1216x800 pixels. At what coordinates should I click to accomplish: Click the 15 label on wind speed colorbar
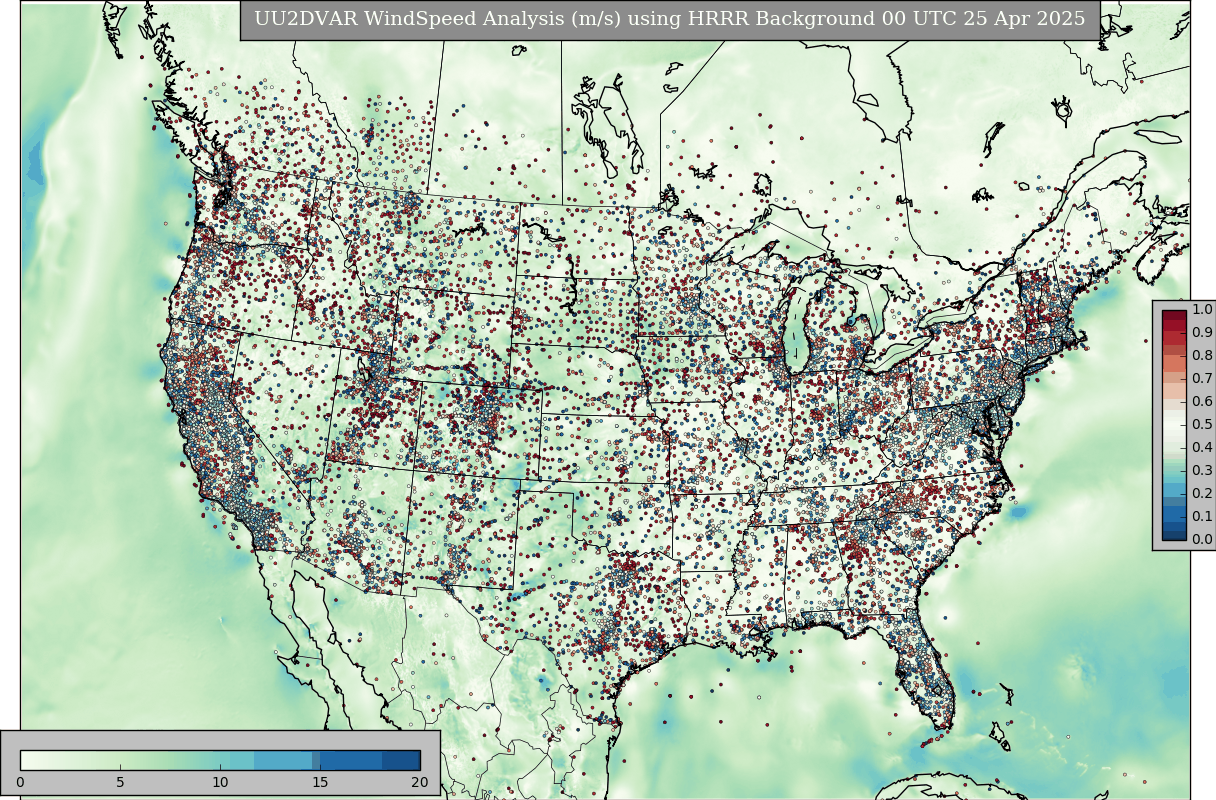[x=320, y=782]
